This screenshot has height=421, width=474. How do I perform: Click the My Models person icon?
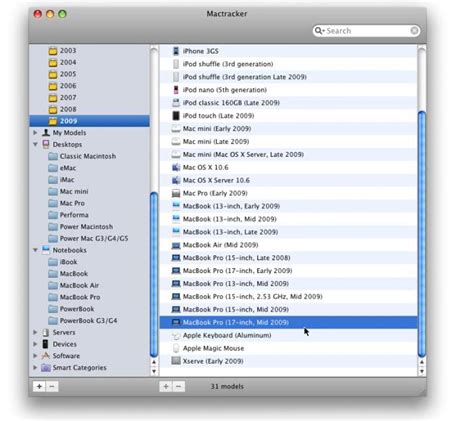point(46,133)
